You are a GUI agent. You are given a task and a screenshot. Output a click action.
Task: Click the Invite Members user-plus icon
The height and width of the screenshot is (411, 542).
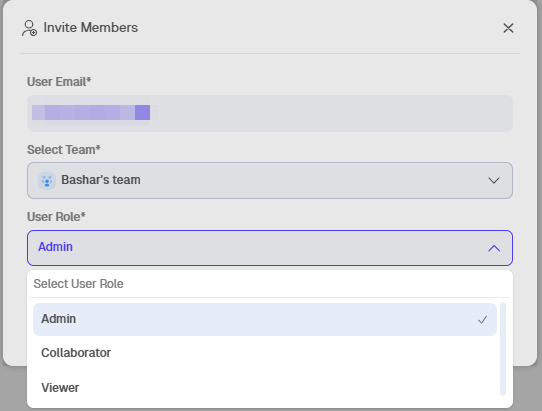click(29, 28)
